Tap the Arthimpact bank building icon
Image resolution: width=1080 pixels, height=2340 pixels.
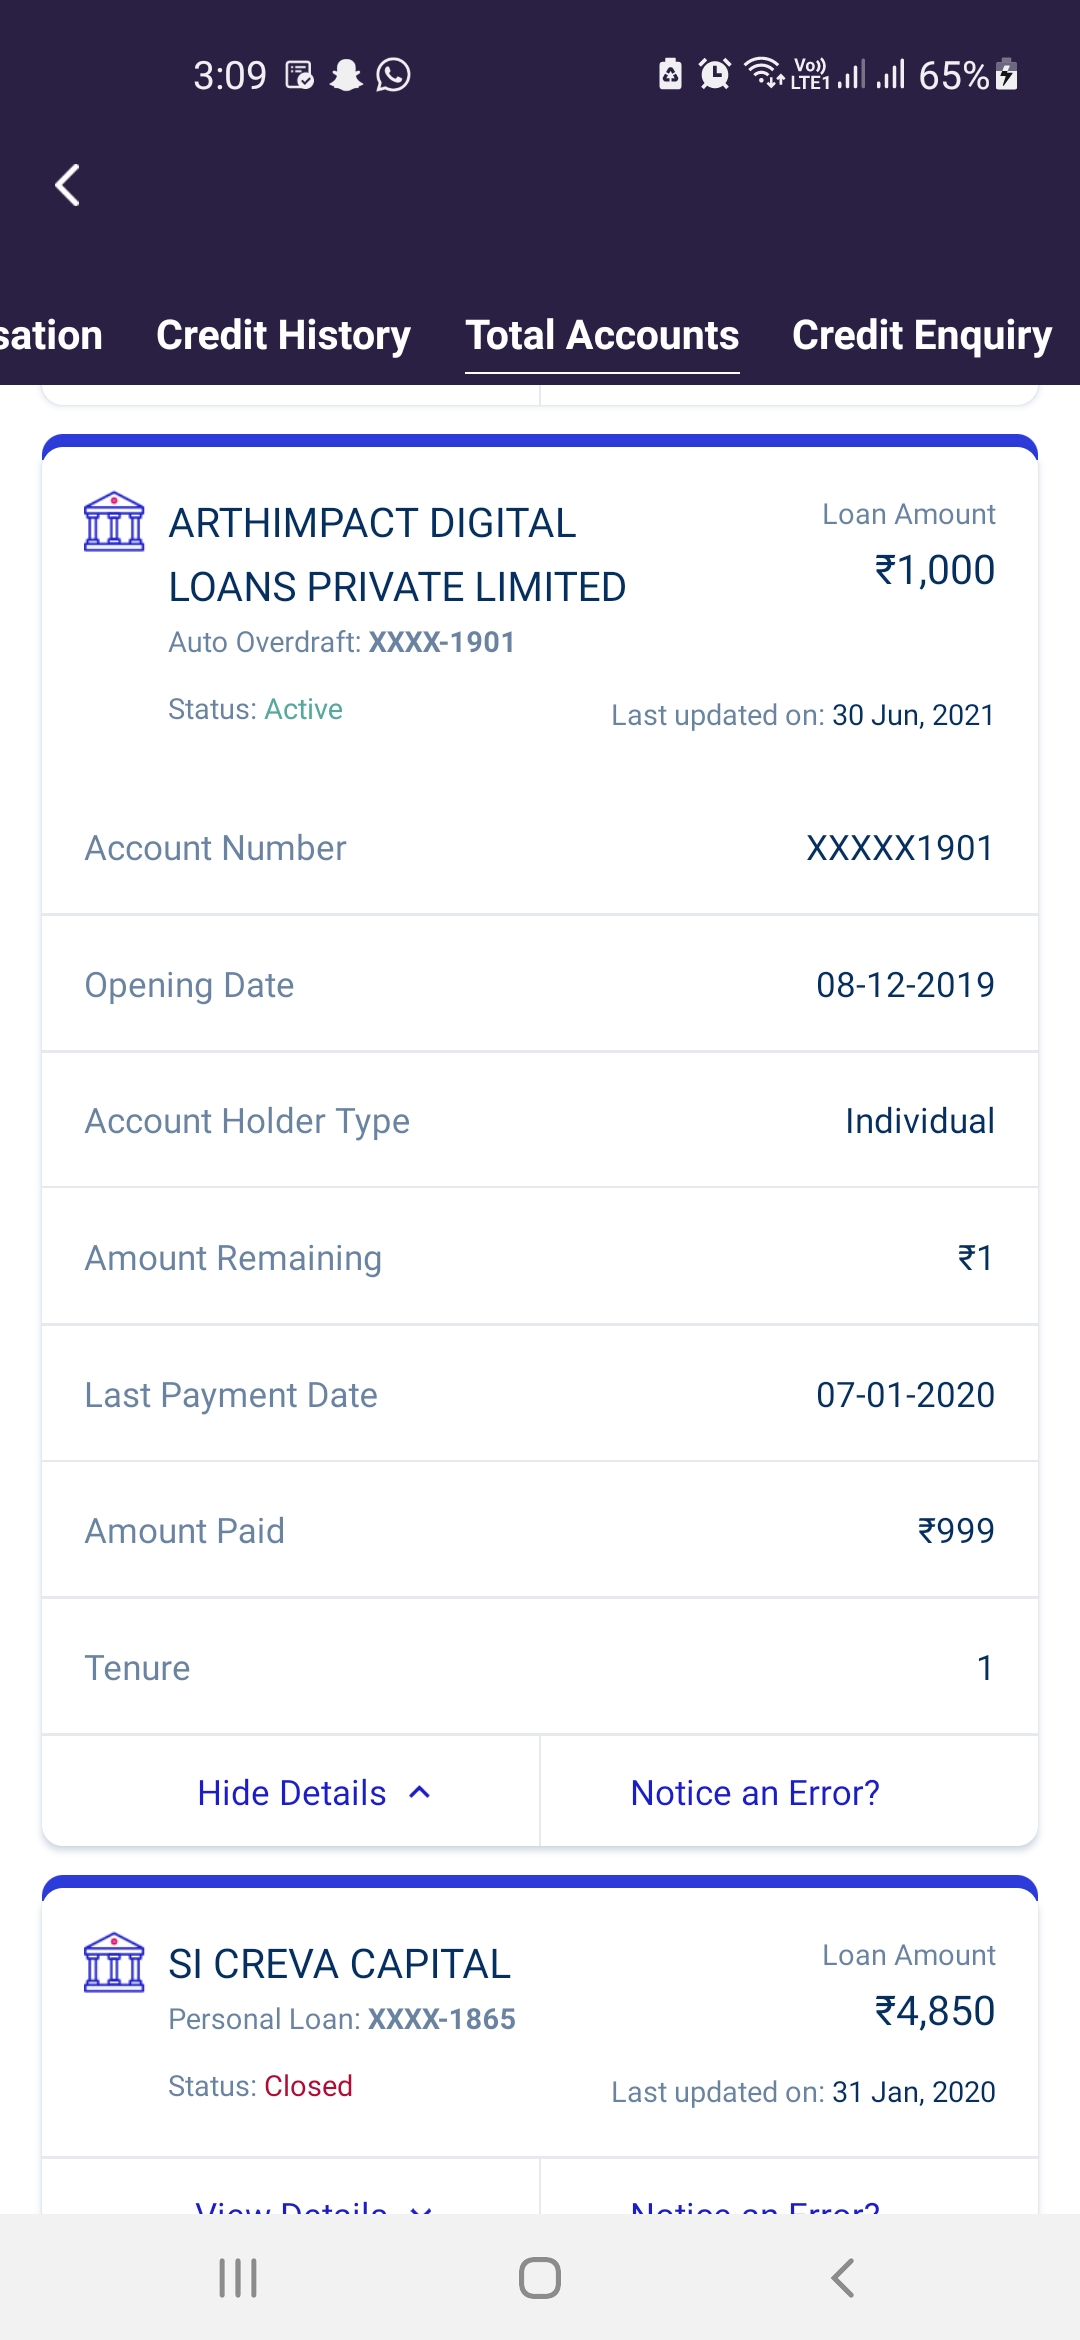(x=114, y=521)
